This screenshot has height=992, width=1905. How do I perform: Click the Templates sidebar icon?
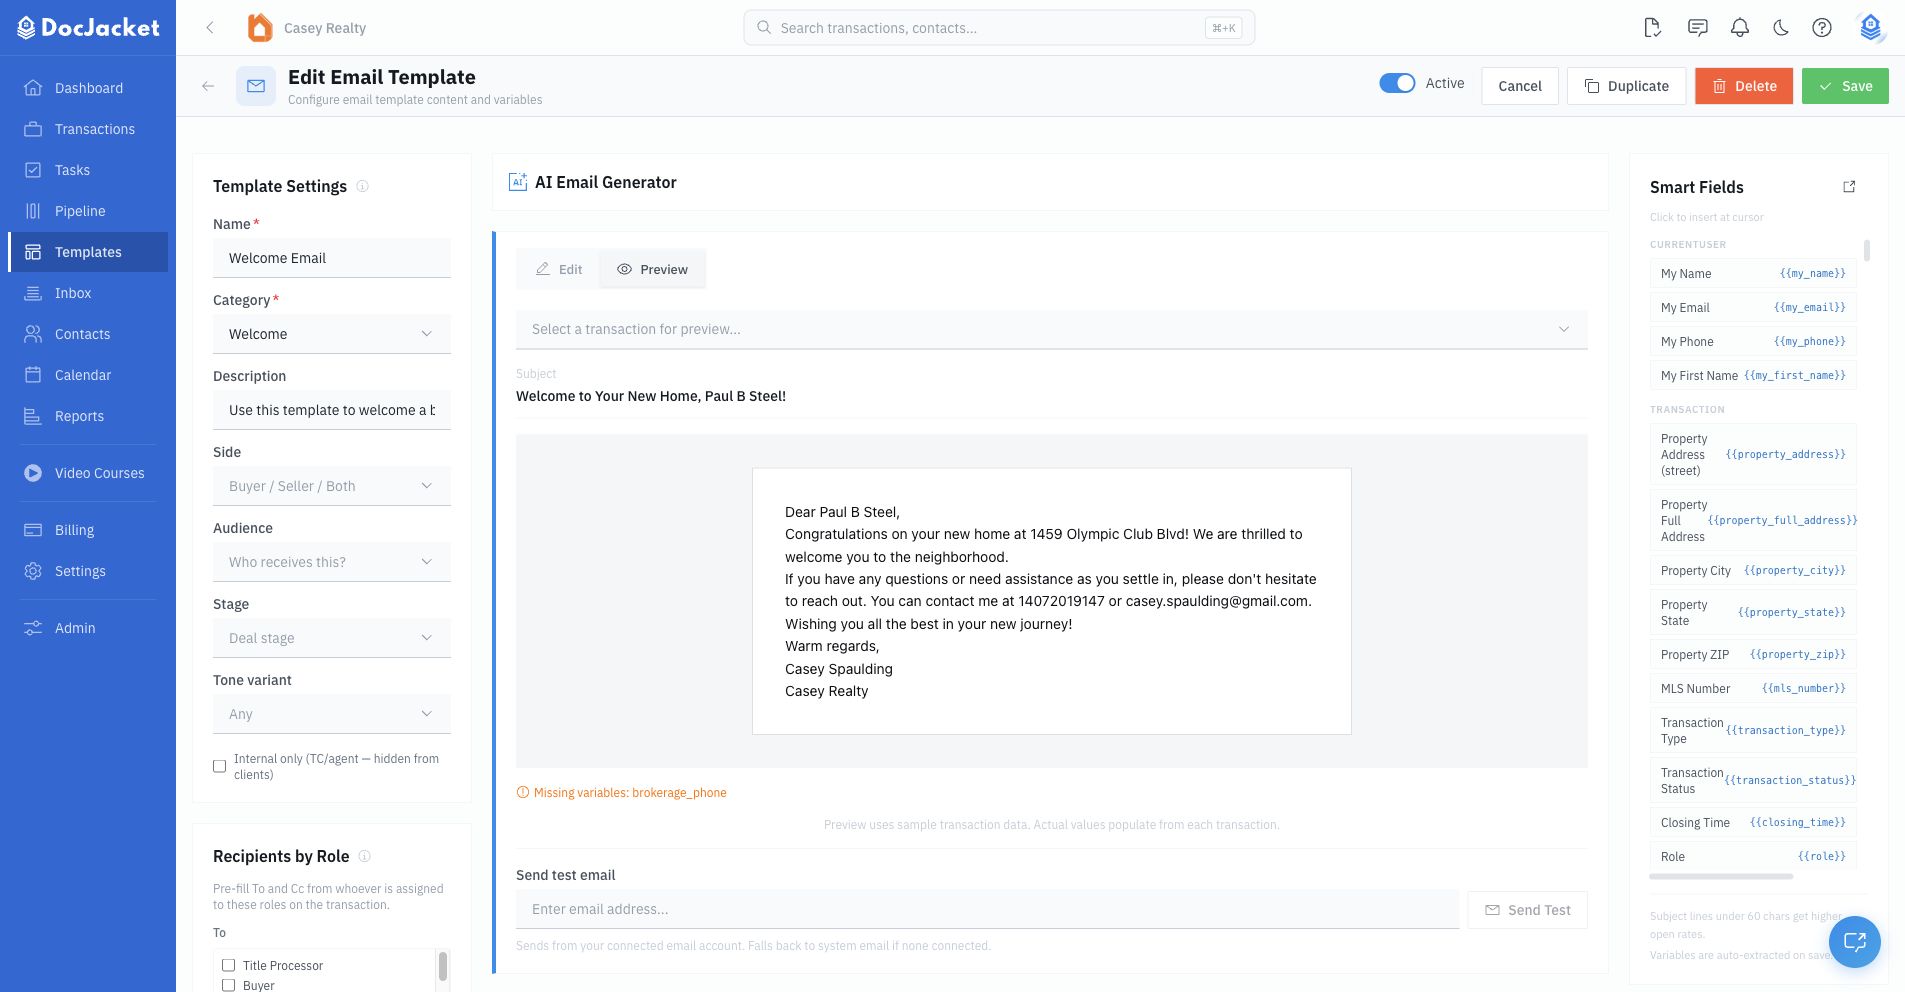pyautogui.click(x=33, y=252)
